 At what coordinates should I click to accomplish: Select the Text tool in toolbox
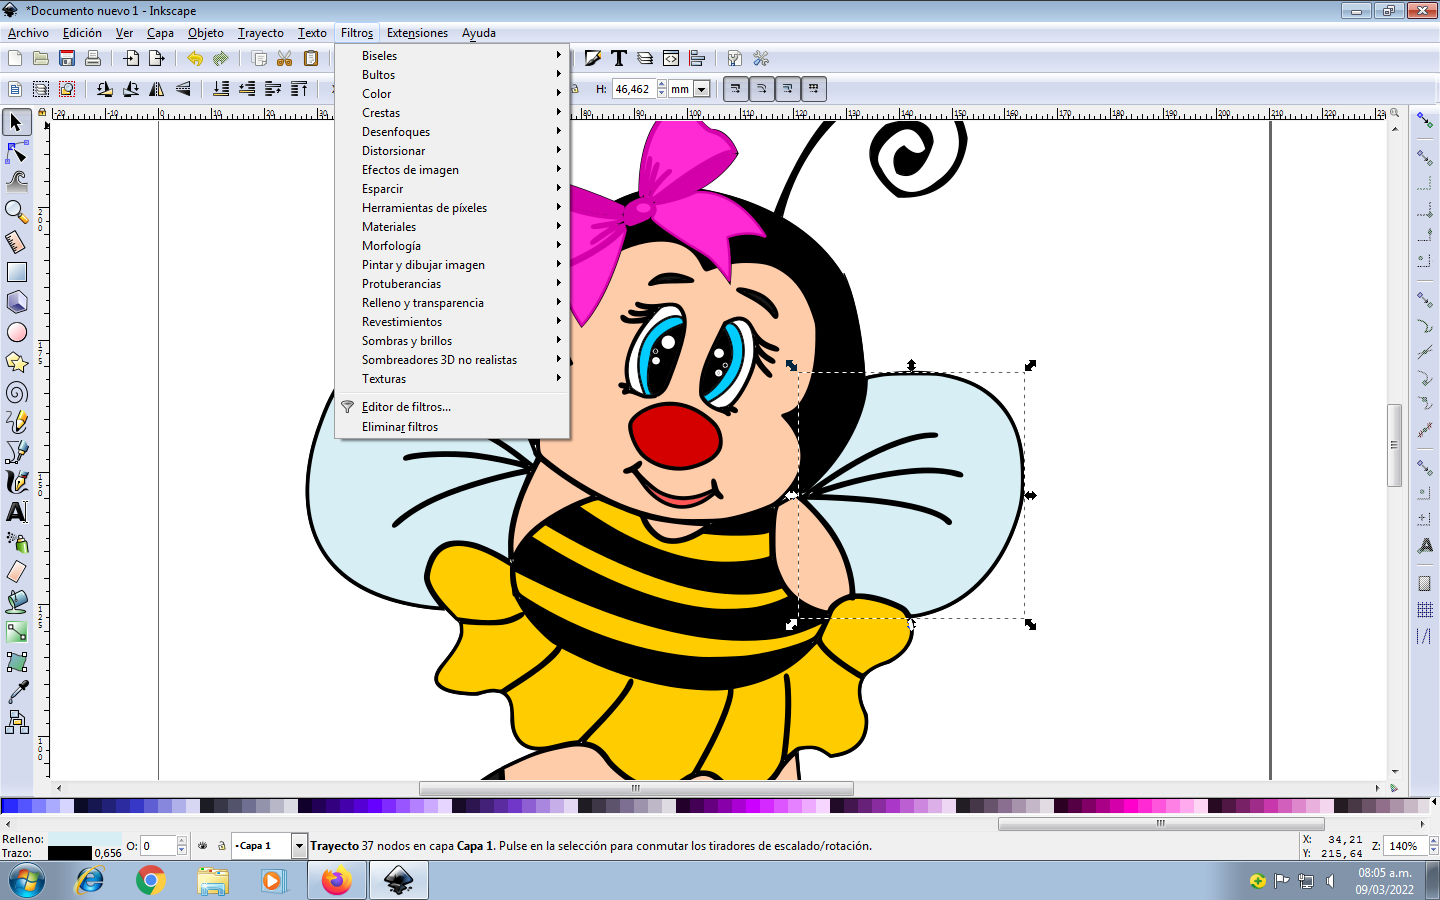point(16,512)
